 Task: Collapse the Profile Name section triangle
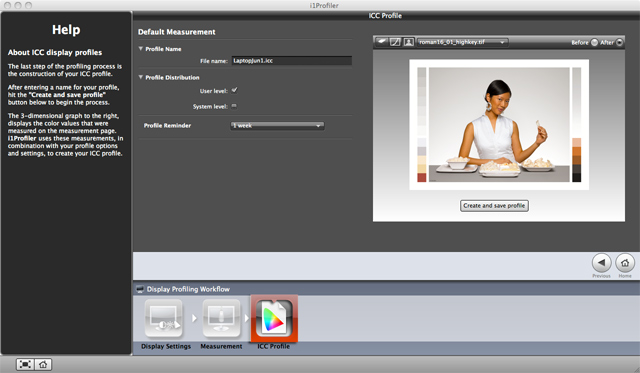pos(141,49)
